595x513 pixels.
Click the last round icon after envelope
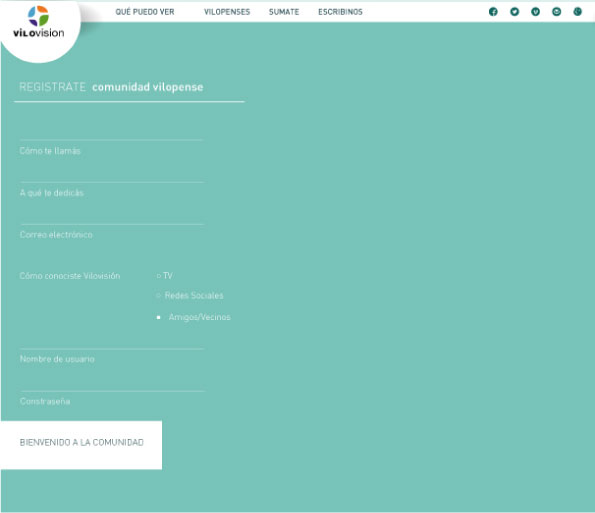(x=578, y=12)
